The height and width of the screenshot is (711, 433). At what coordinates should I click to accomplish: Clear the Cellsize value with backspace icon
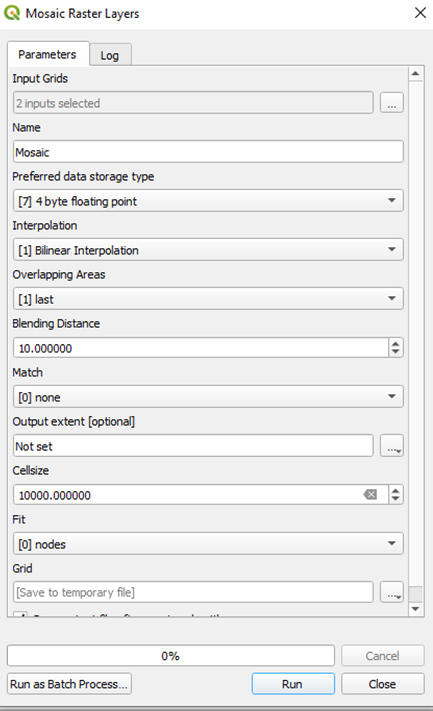point(370,494)
